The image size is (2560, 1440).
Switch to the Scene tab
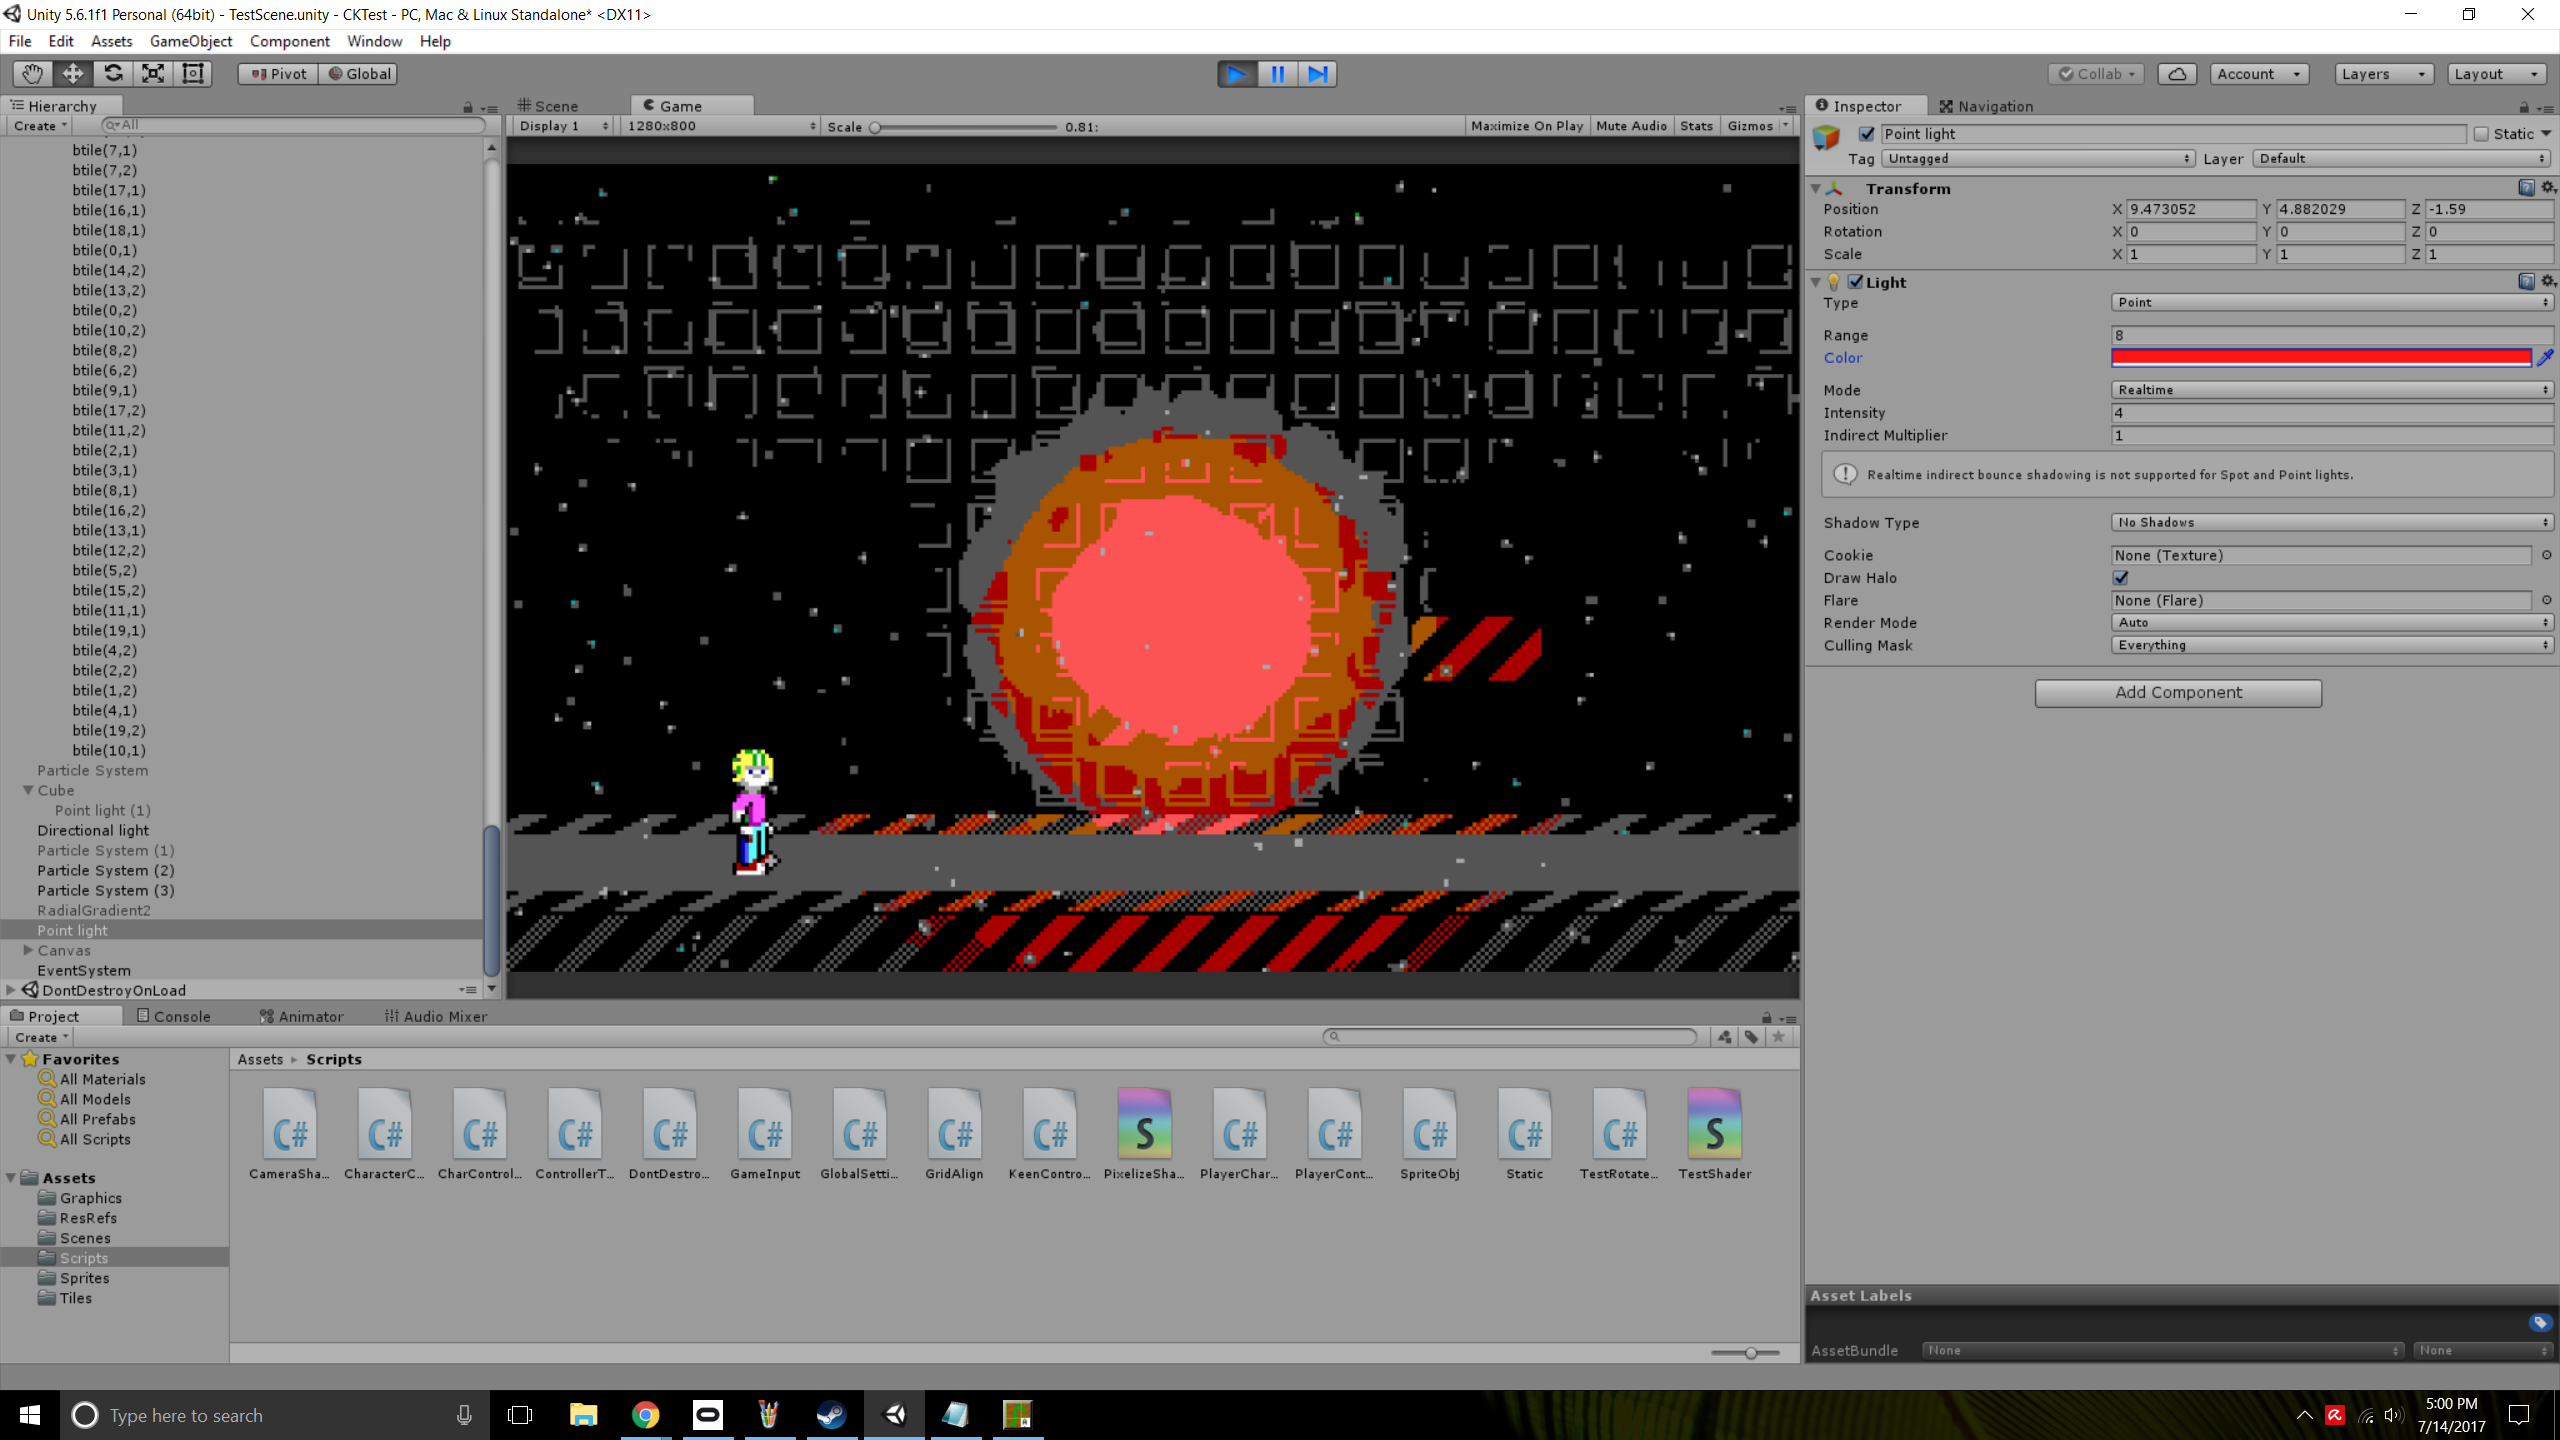tap(548, 106)
